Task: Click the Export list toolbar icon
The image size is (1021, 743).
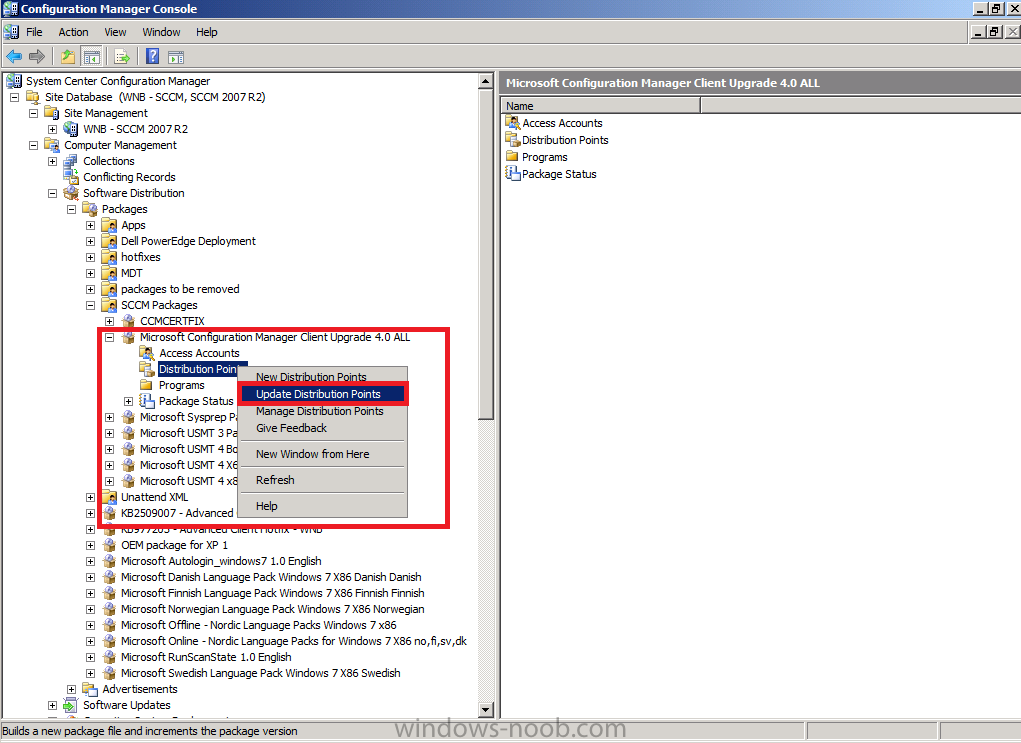Action: pos(122,57)
